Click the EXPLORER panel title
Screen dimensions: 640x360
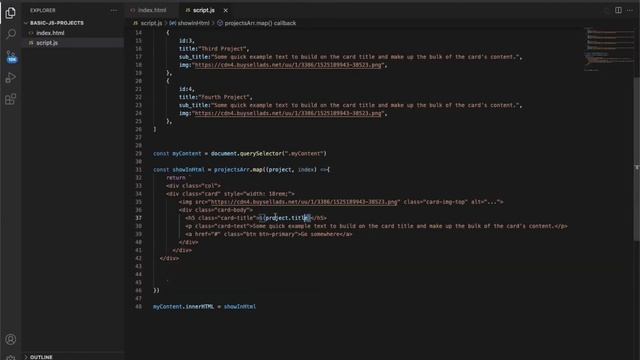tap(42, 10)
